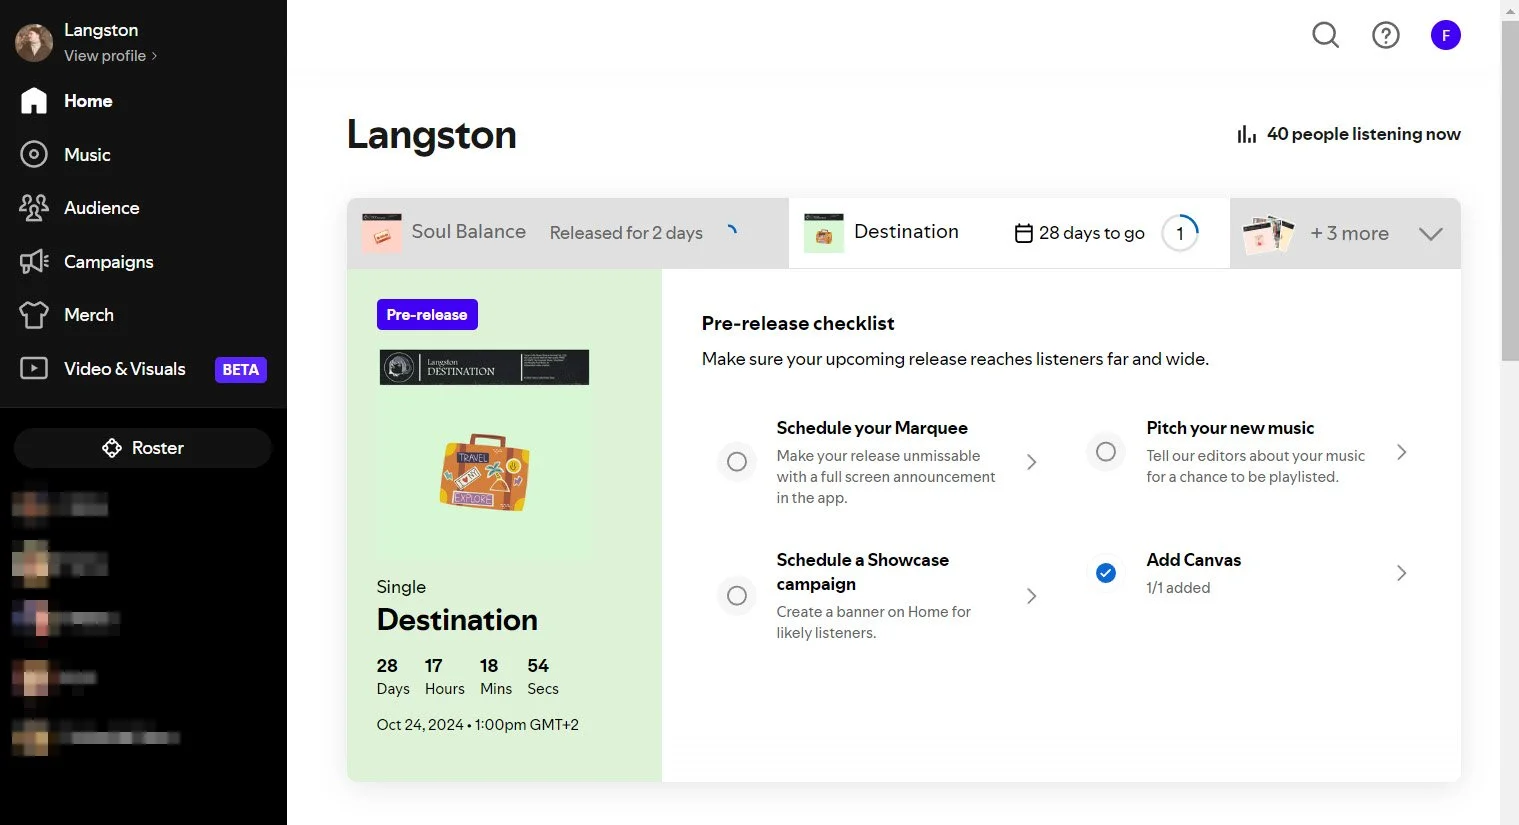Open account menu with F avatar

[x=1446, y=36]
